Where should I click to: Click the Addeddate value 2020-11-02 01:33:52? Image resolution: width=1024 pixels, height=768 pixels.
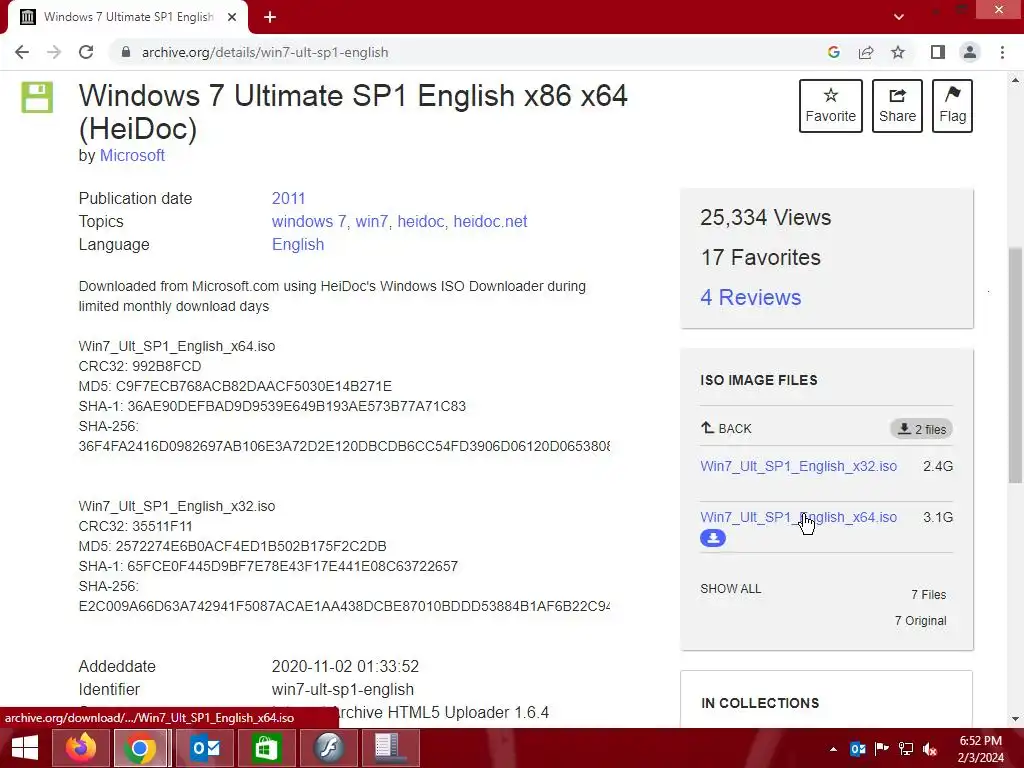pos(345,667)
